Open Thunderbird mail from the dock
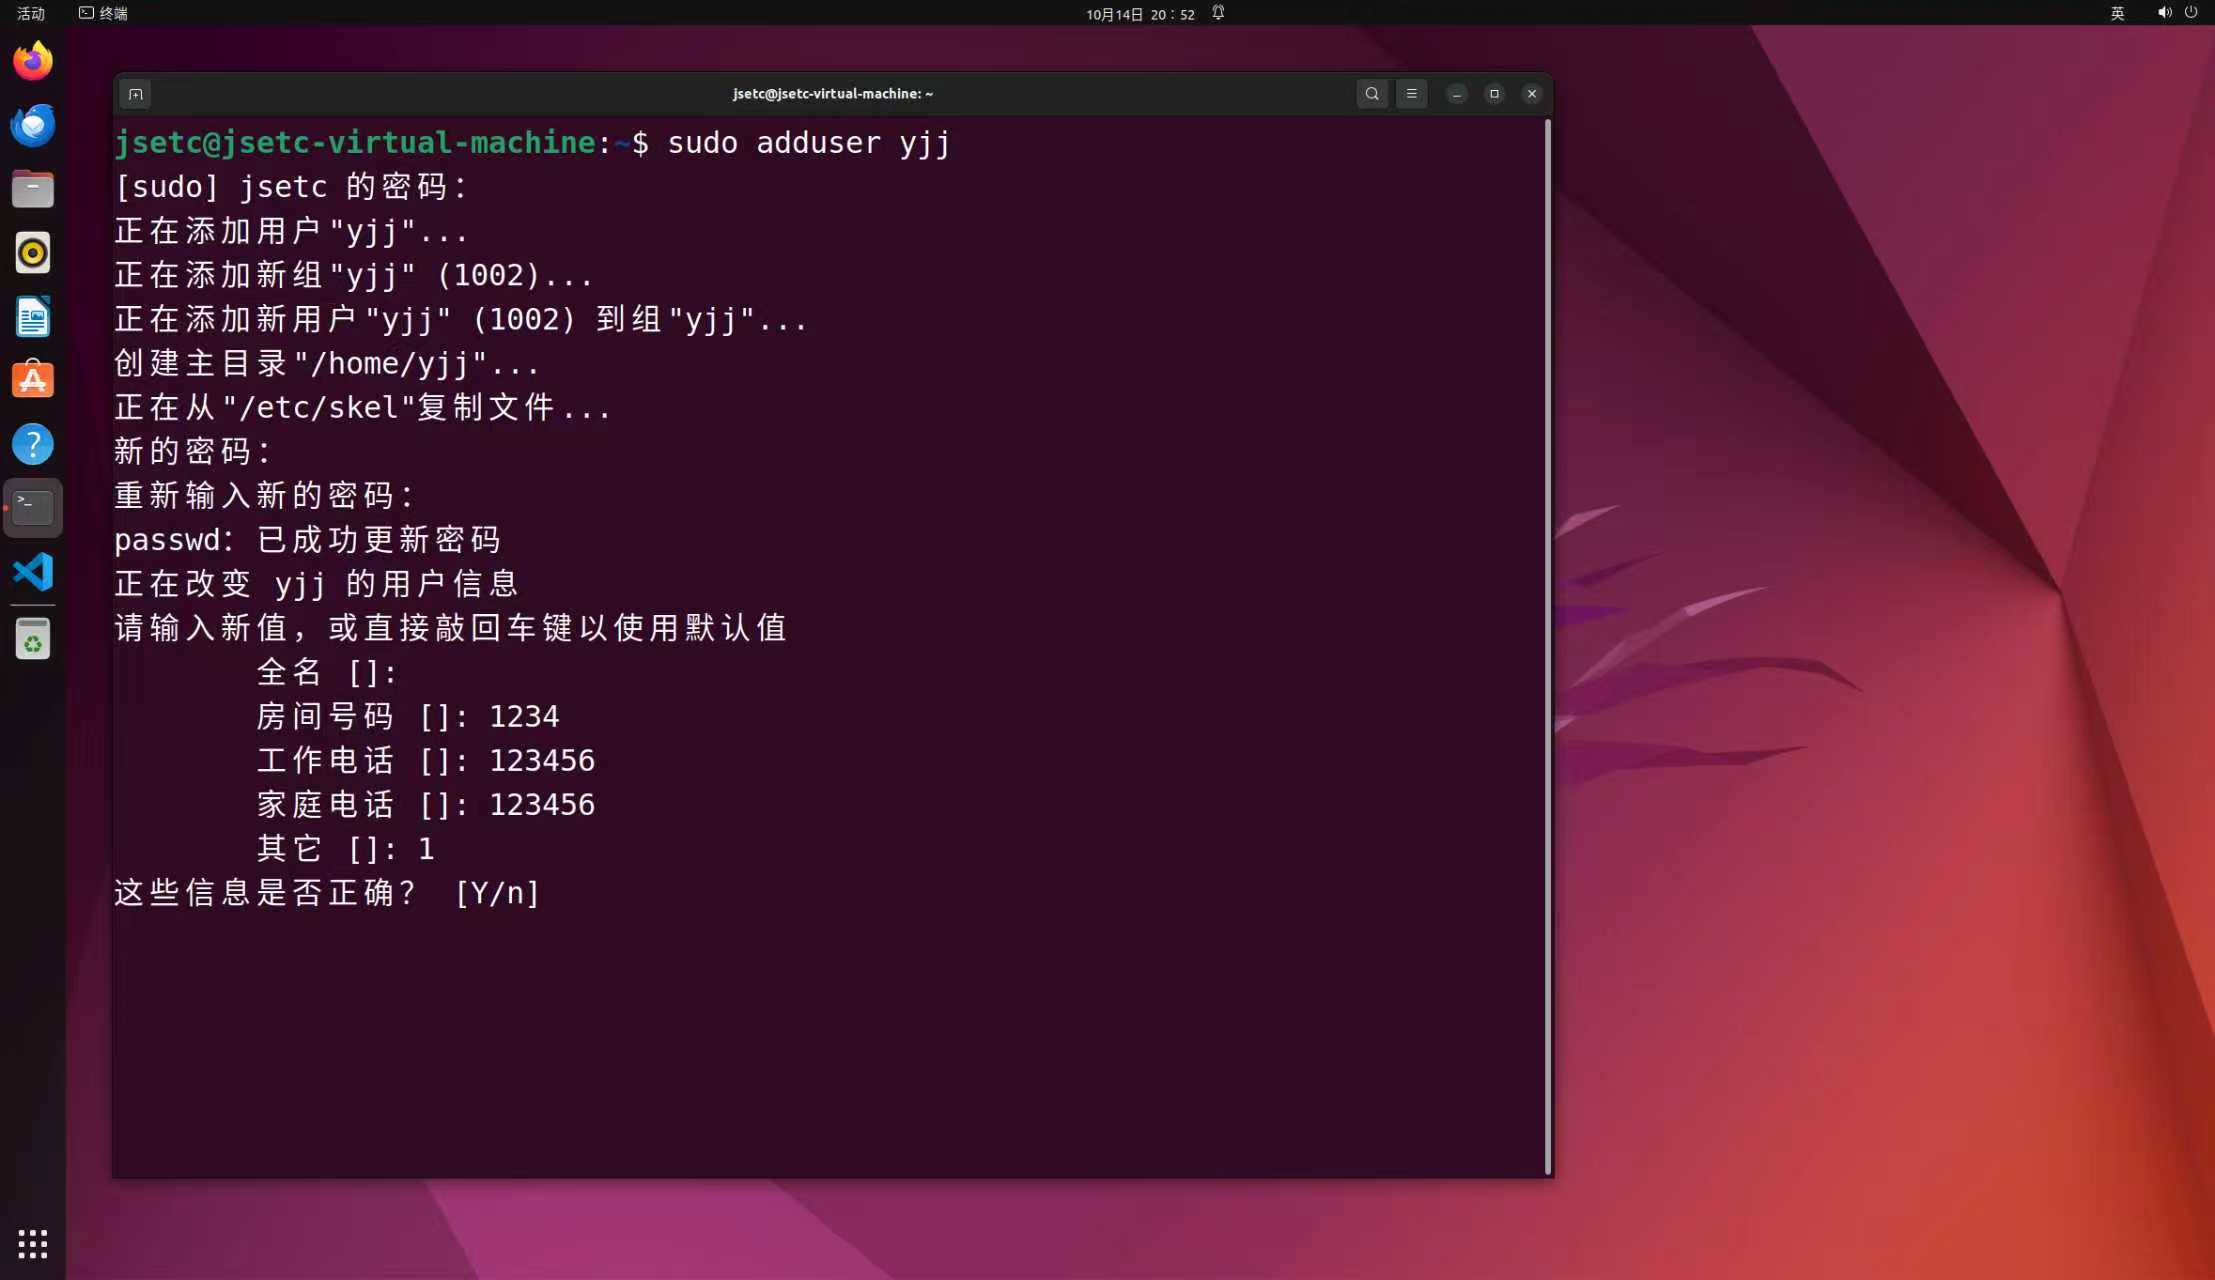 (33, 125)
